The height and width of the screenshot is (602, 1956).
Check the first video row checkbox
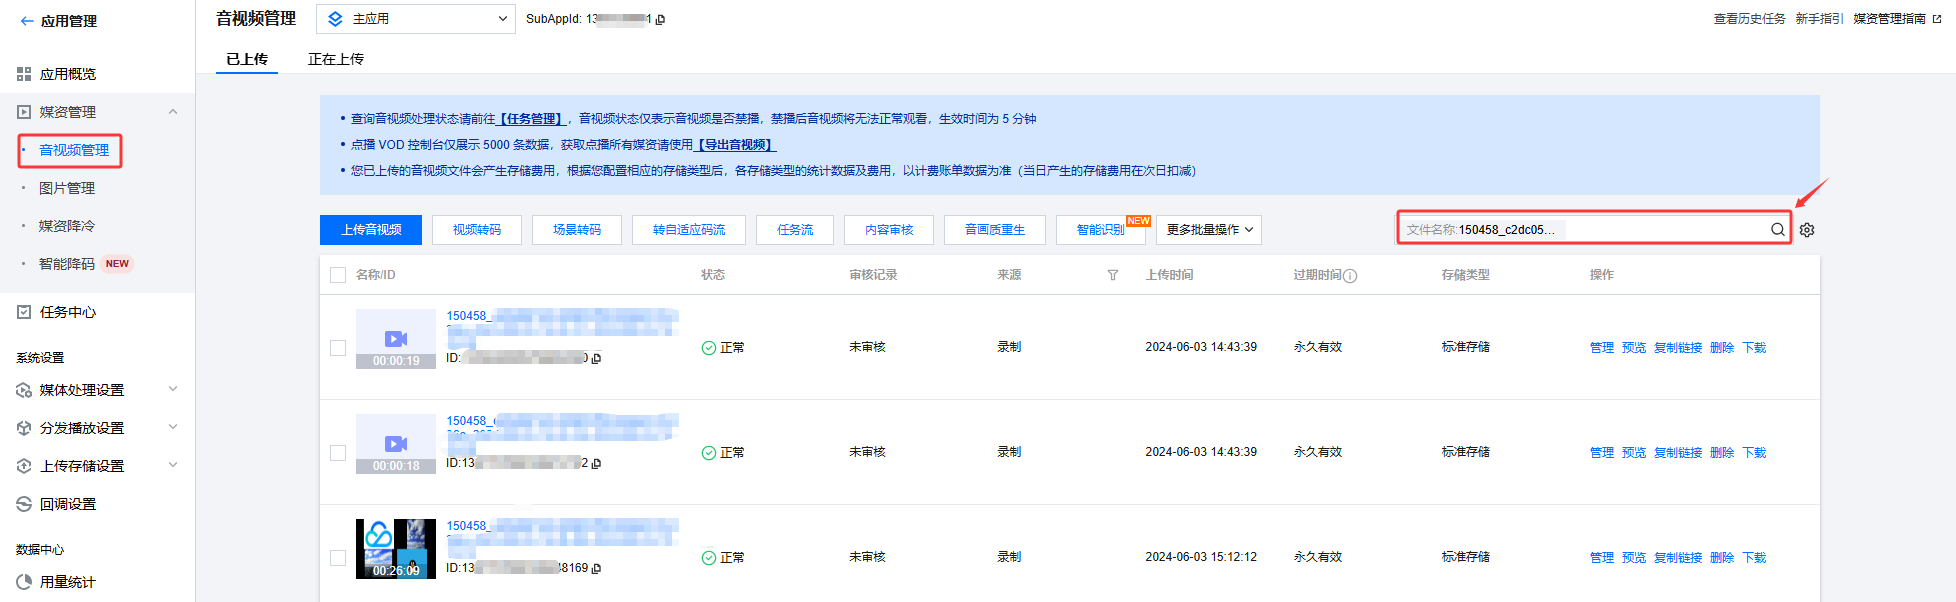point(338,348)
